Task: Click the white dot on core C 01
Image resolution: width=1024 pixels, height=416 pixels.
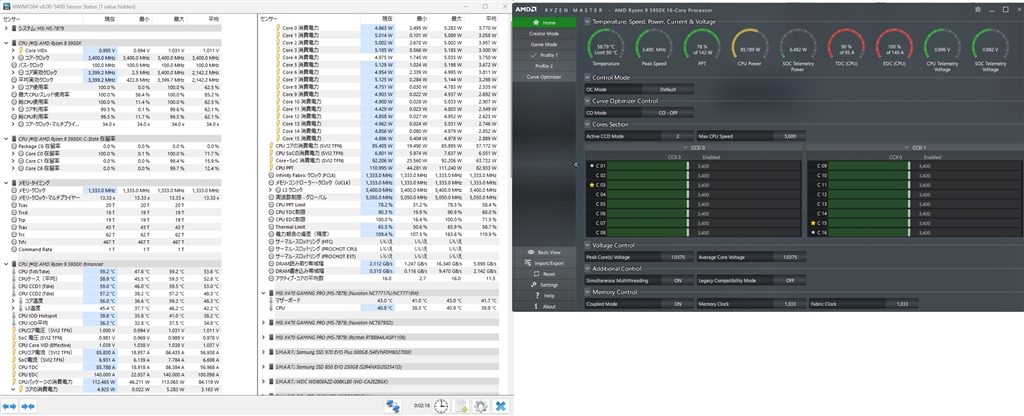Action: [592, 166]
